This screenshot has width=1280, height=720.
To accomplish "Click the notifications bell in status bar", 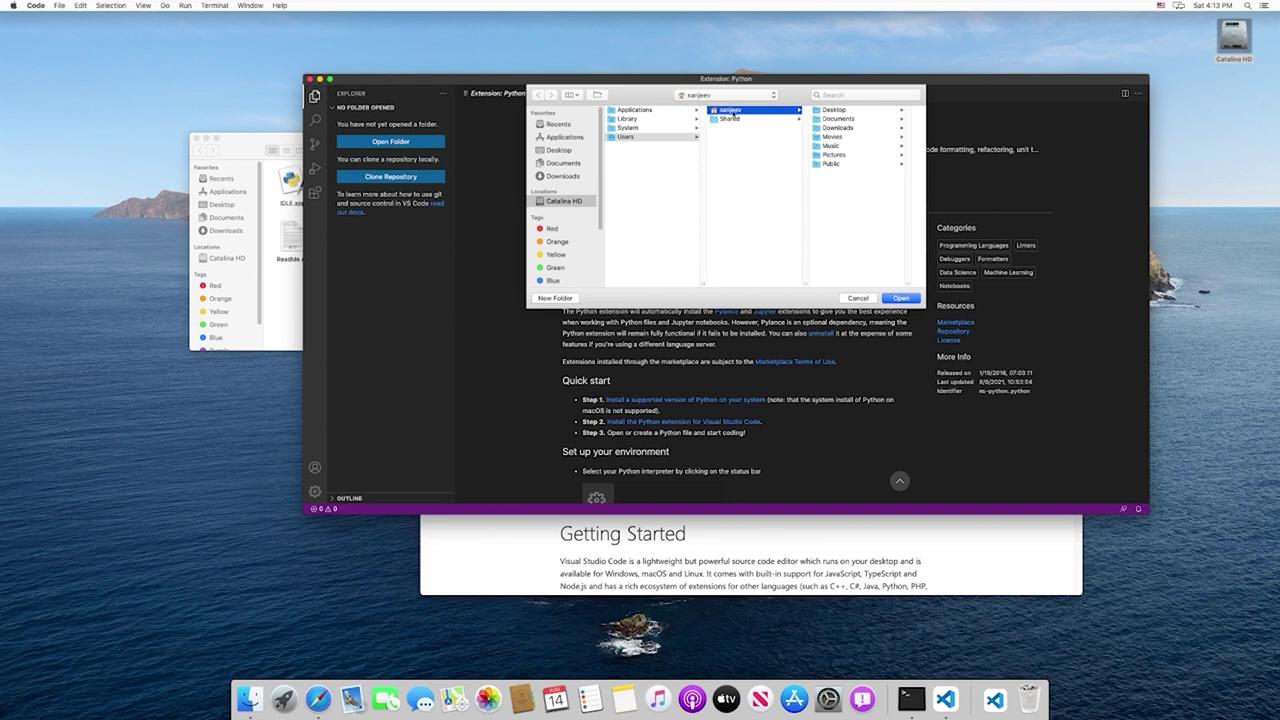I will [1138, 509].
